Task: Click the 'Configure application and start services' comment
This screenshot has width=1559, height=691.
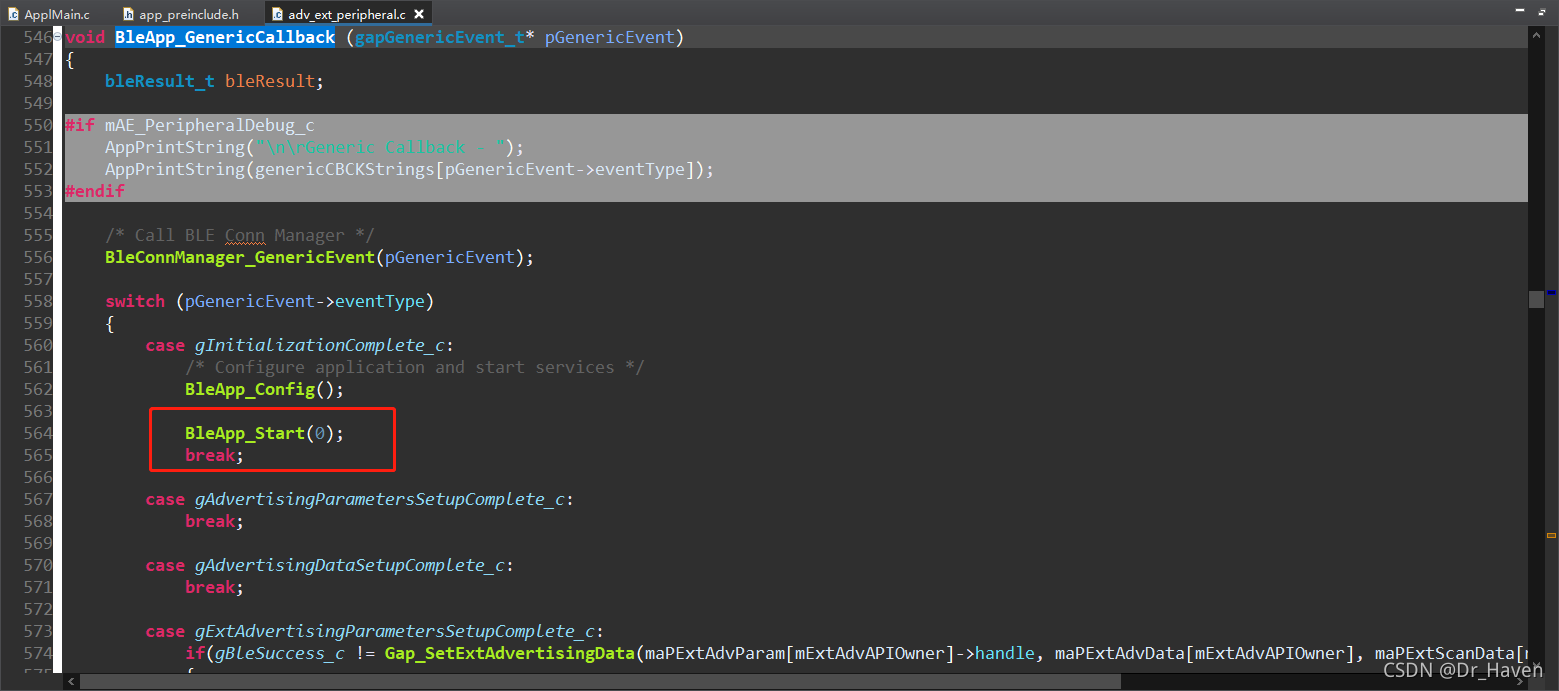Action: (x=415, y=367)
